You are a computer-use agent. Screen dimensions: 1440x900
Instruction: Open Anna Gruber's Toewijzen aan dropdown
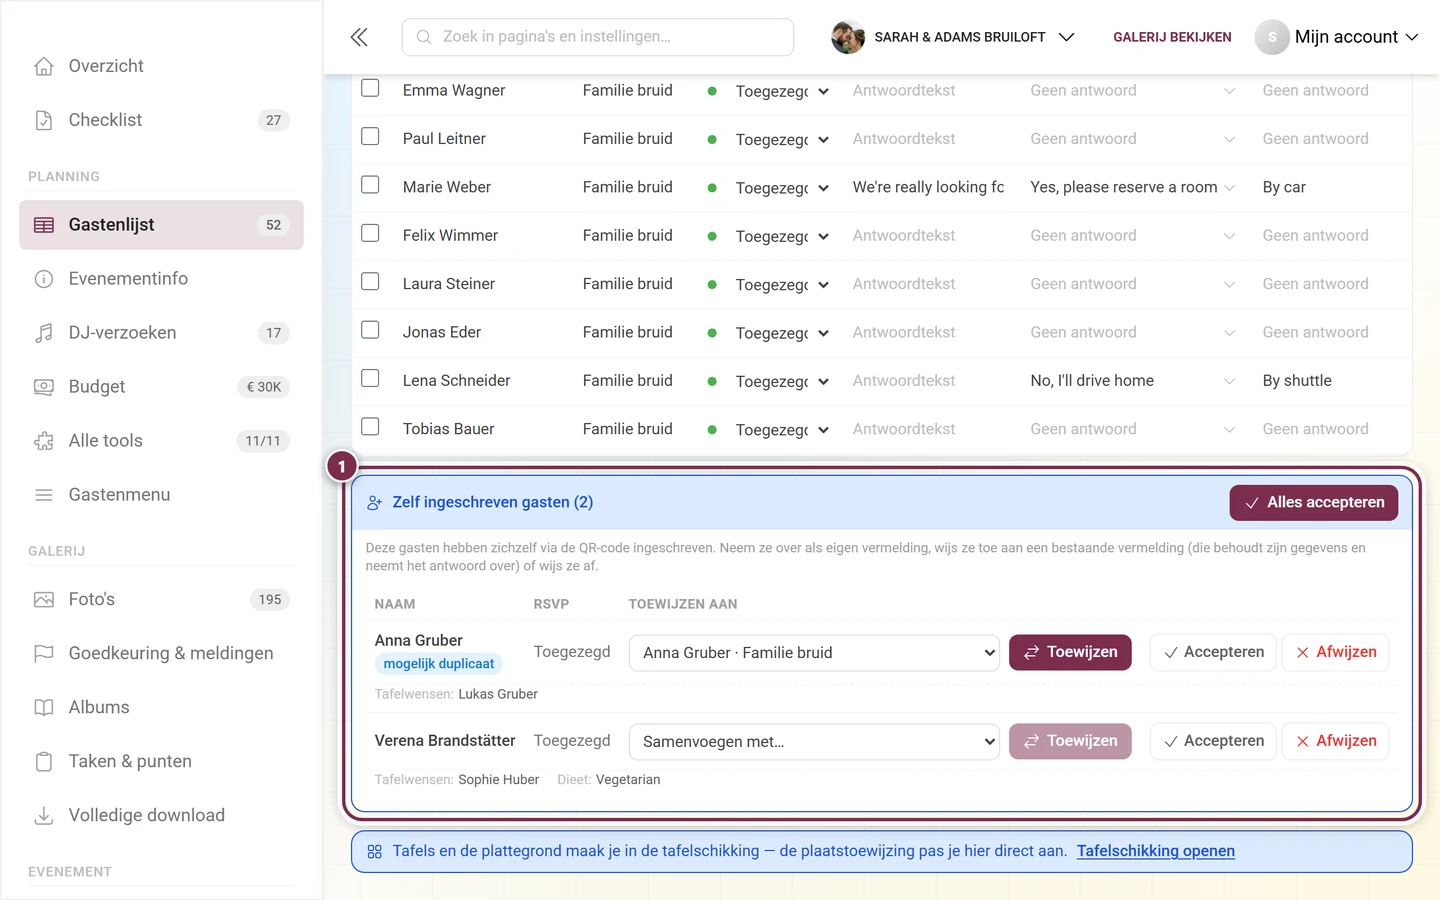(814, 653)
